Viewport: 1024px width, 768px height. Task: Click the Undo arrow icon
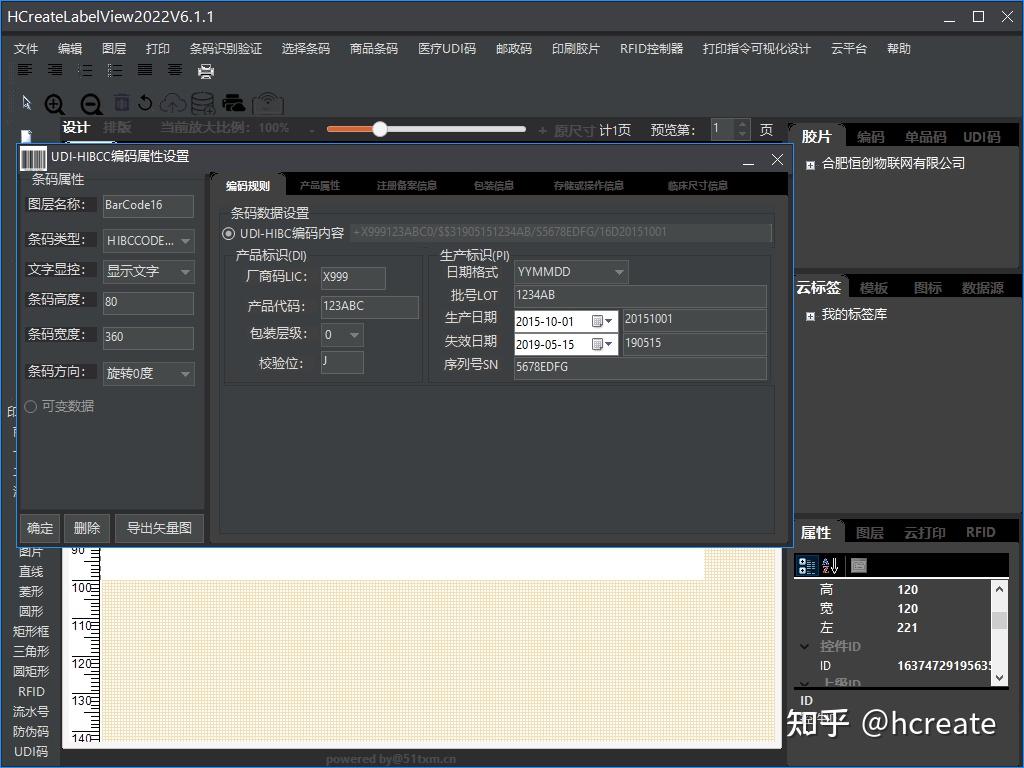pyautogui.click(x=146, y=103)
